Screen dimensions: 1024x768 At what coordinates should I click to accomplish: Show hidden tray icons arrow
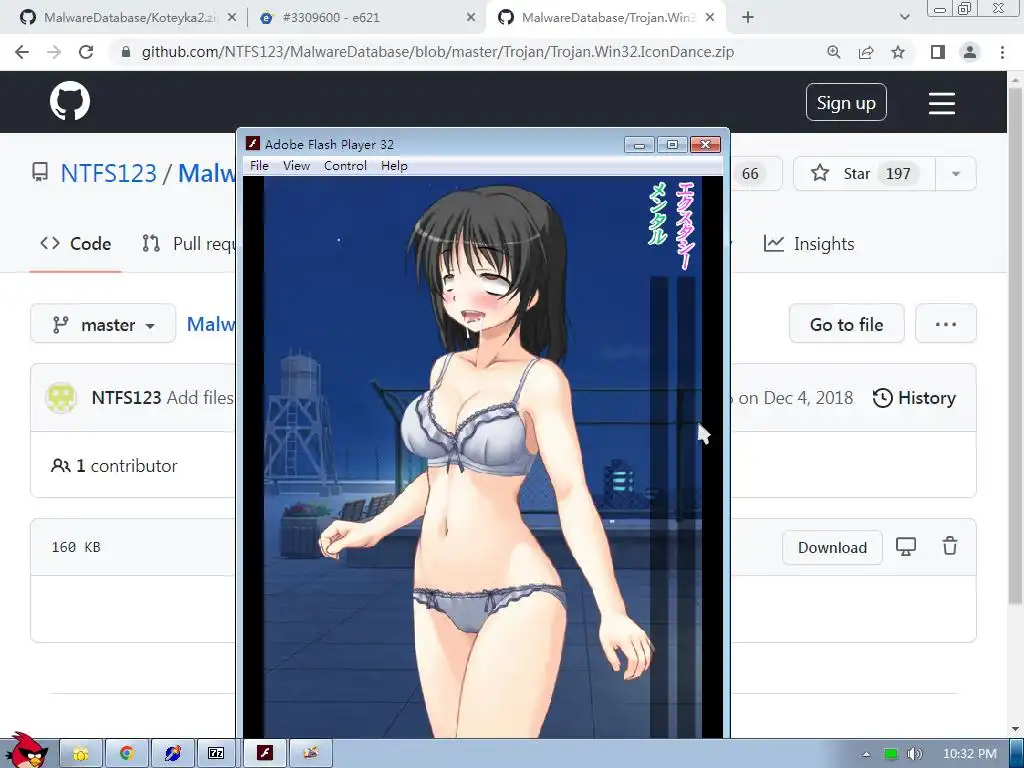point(866,754)
